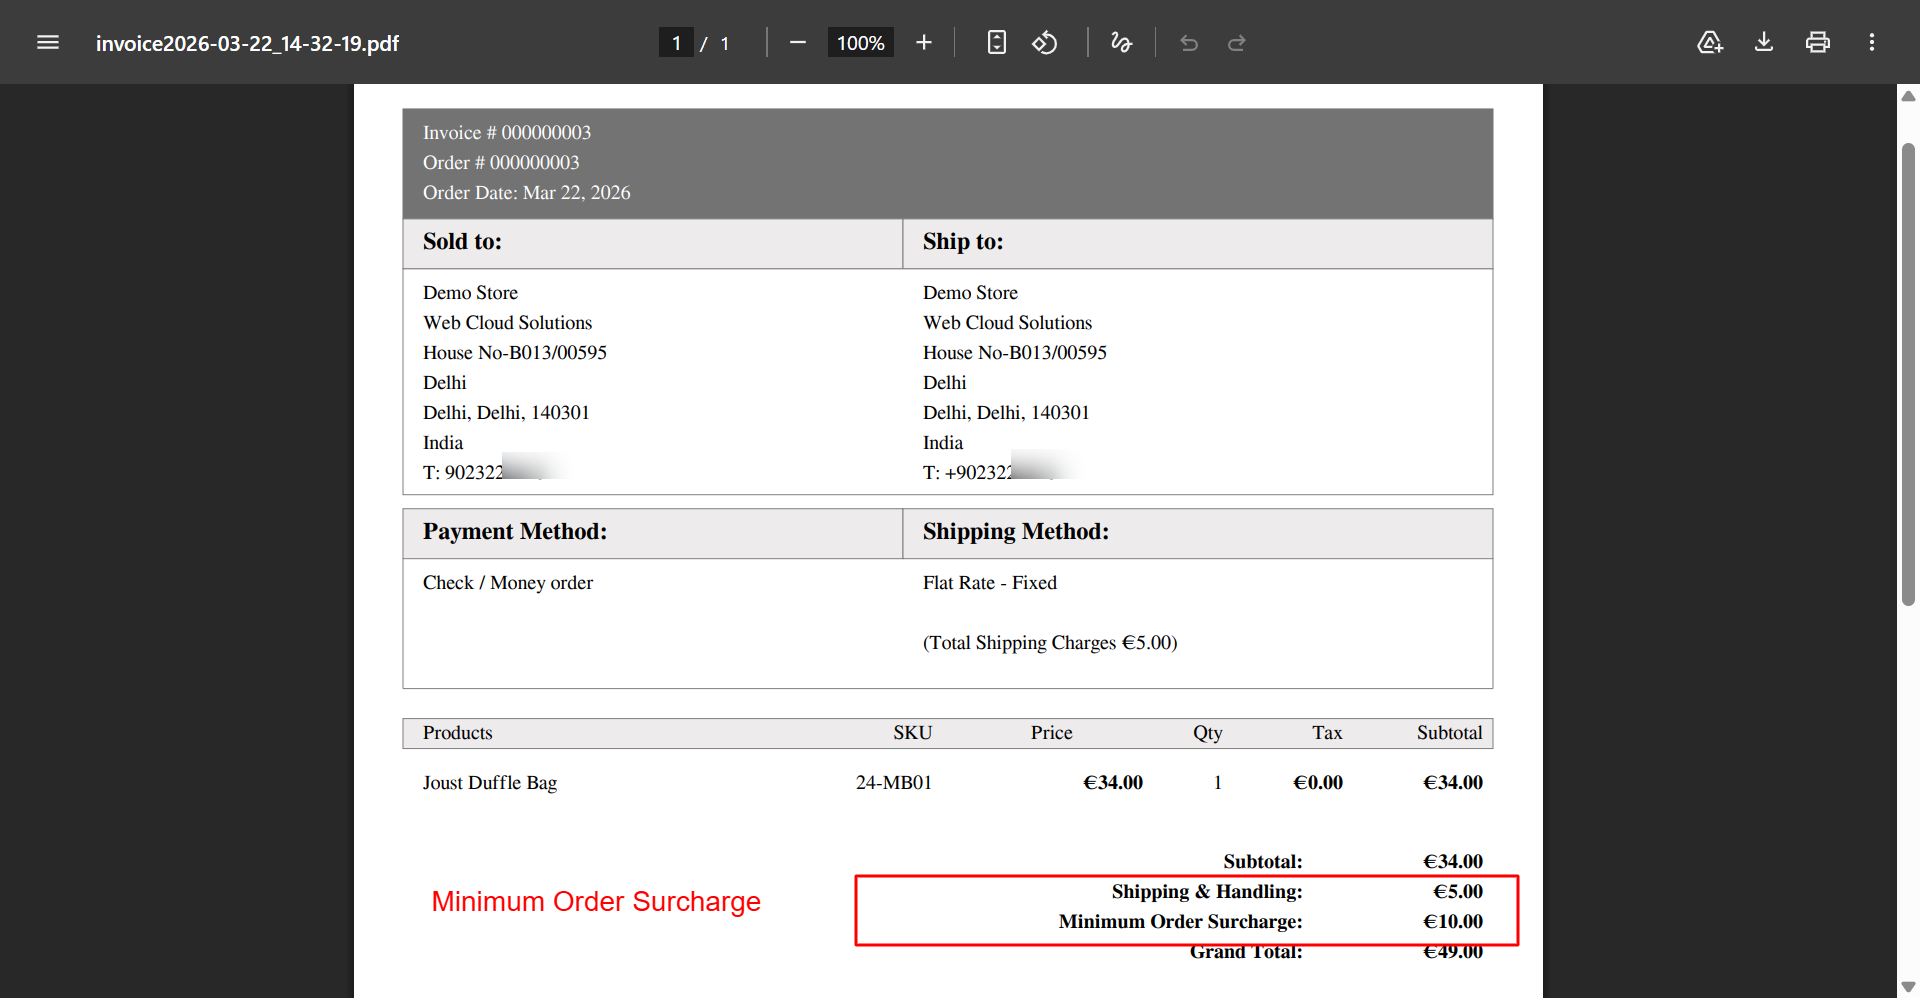Click the invoice file name title
The width and height of the screenshot is (1920, 998).
tap(247, 43)
